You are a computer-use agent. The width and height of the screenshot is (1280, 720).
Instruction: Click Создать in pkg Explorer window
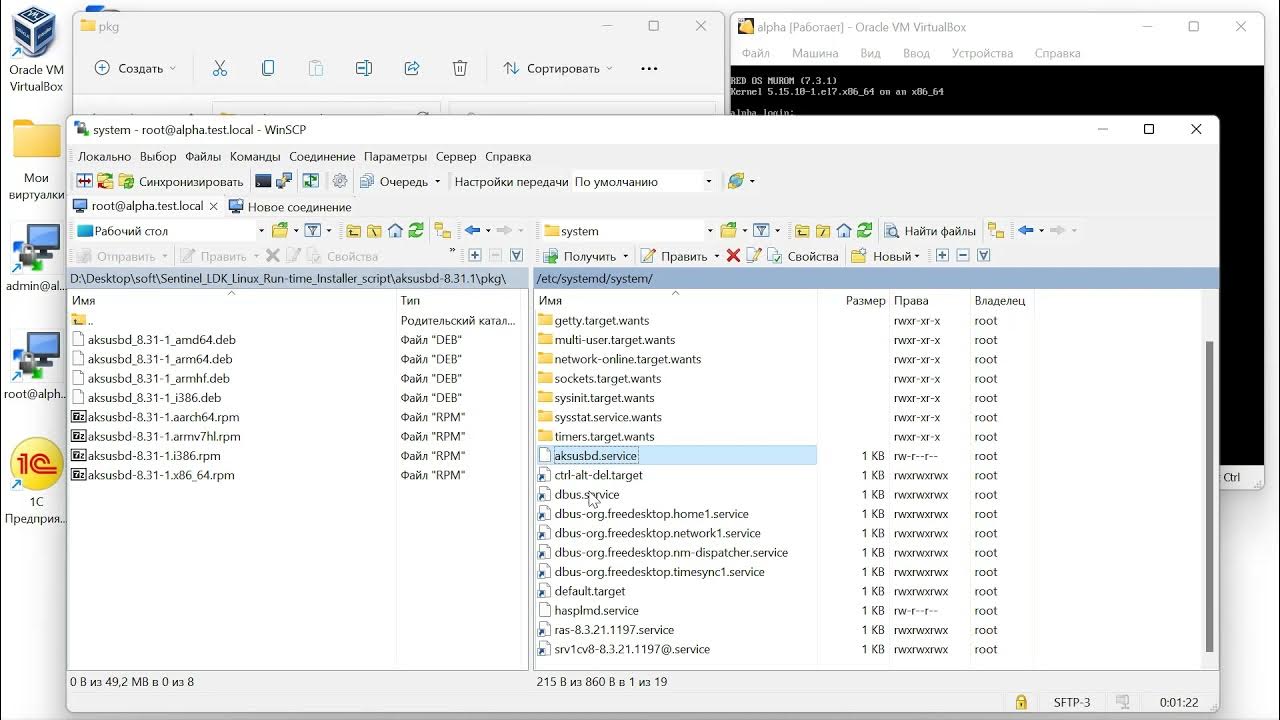[134, 68]
